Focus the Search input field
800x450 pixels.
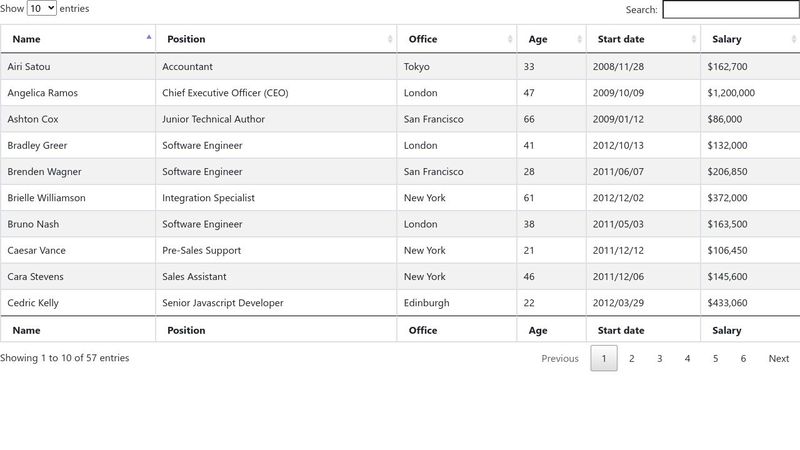click(730, 9)
